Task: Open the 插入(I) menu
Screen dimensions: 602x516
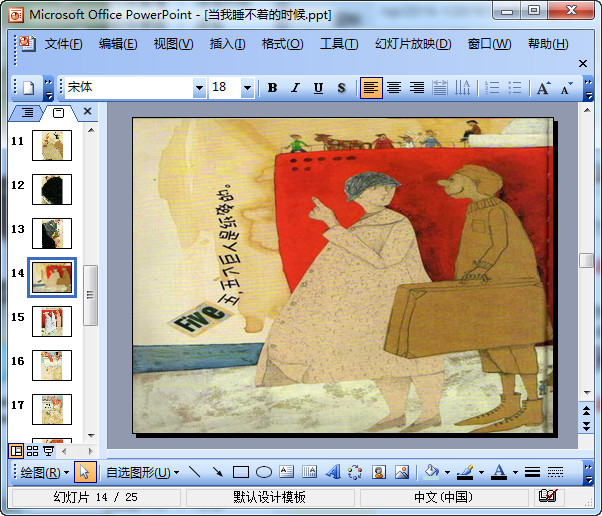Action: pyautogui.click(x=227, y=44)
